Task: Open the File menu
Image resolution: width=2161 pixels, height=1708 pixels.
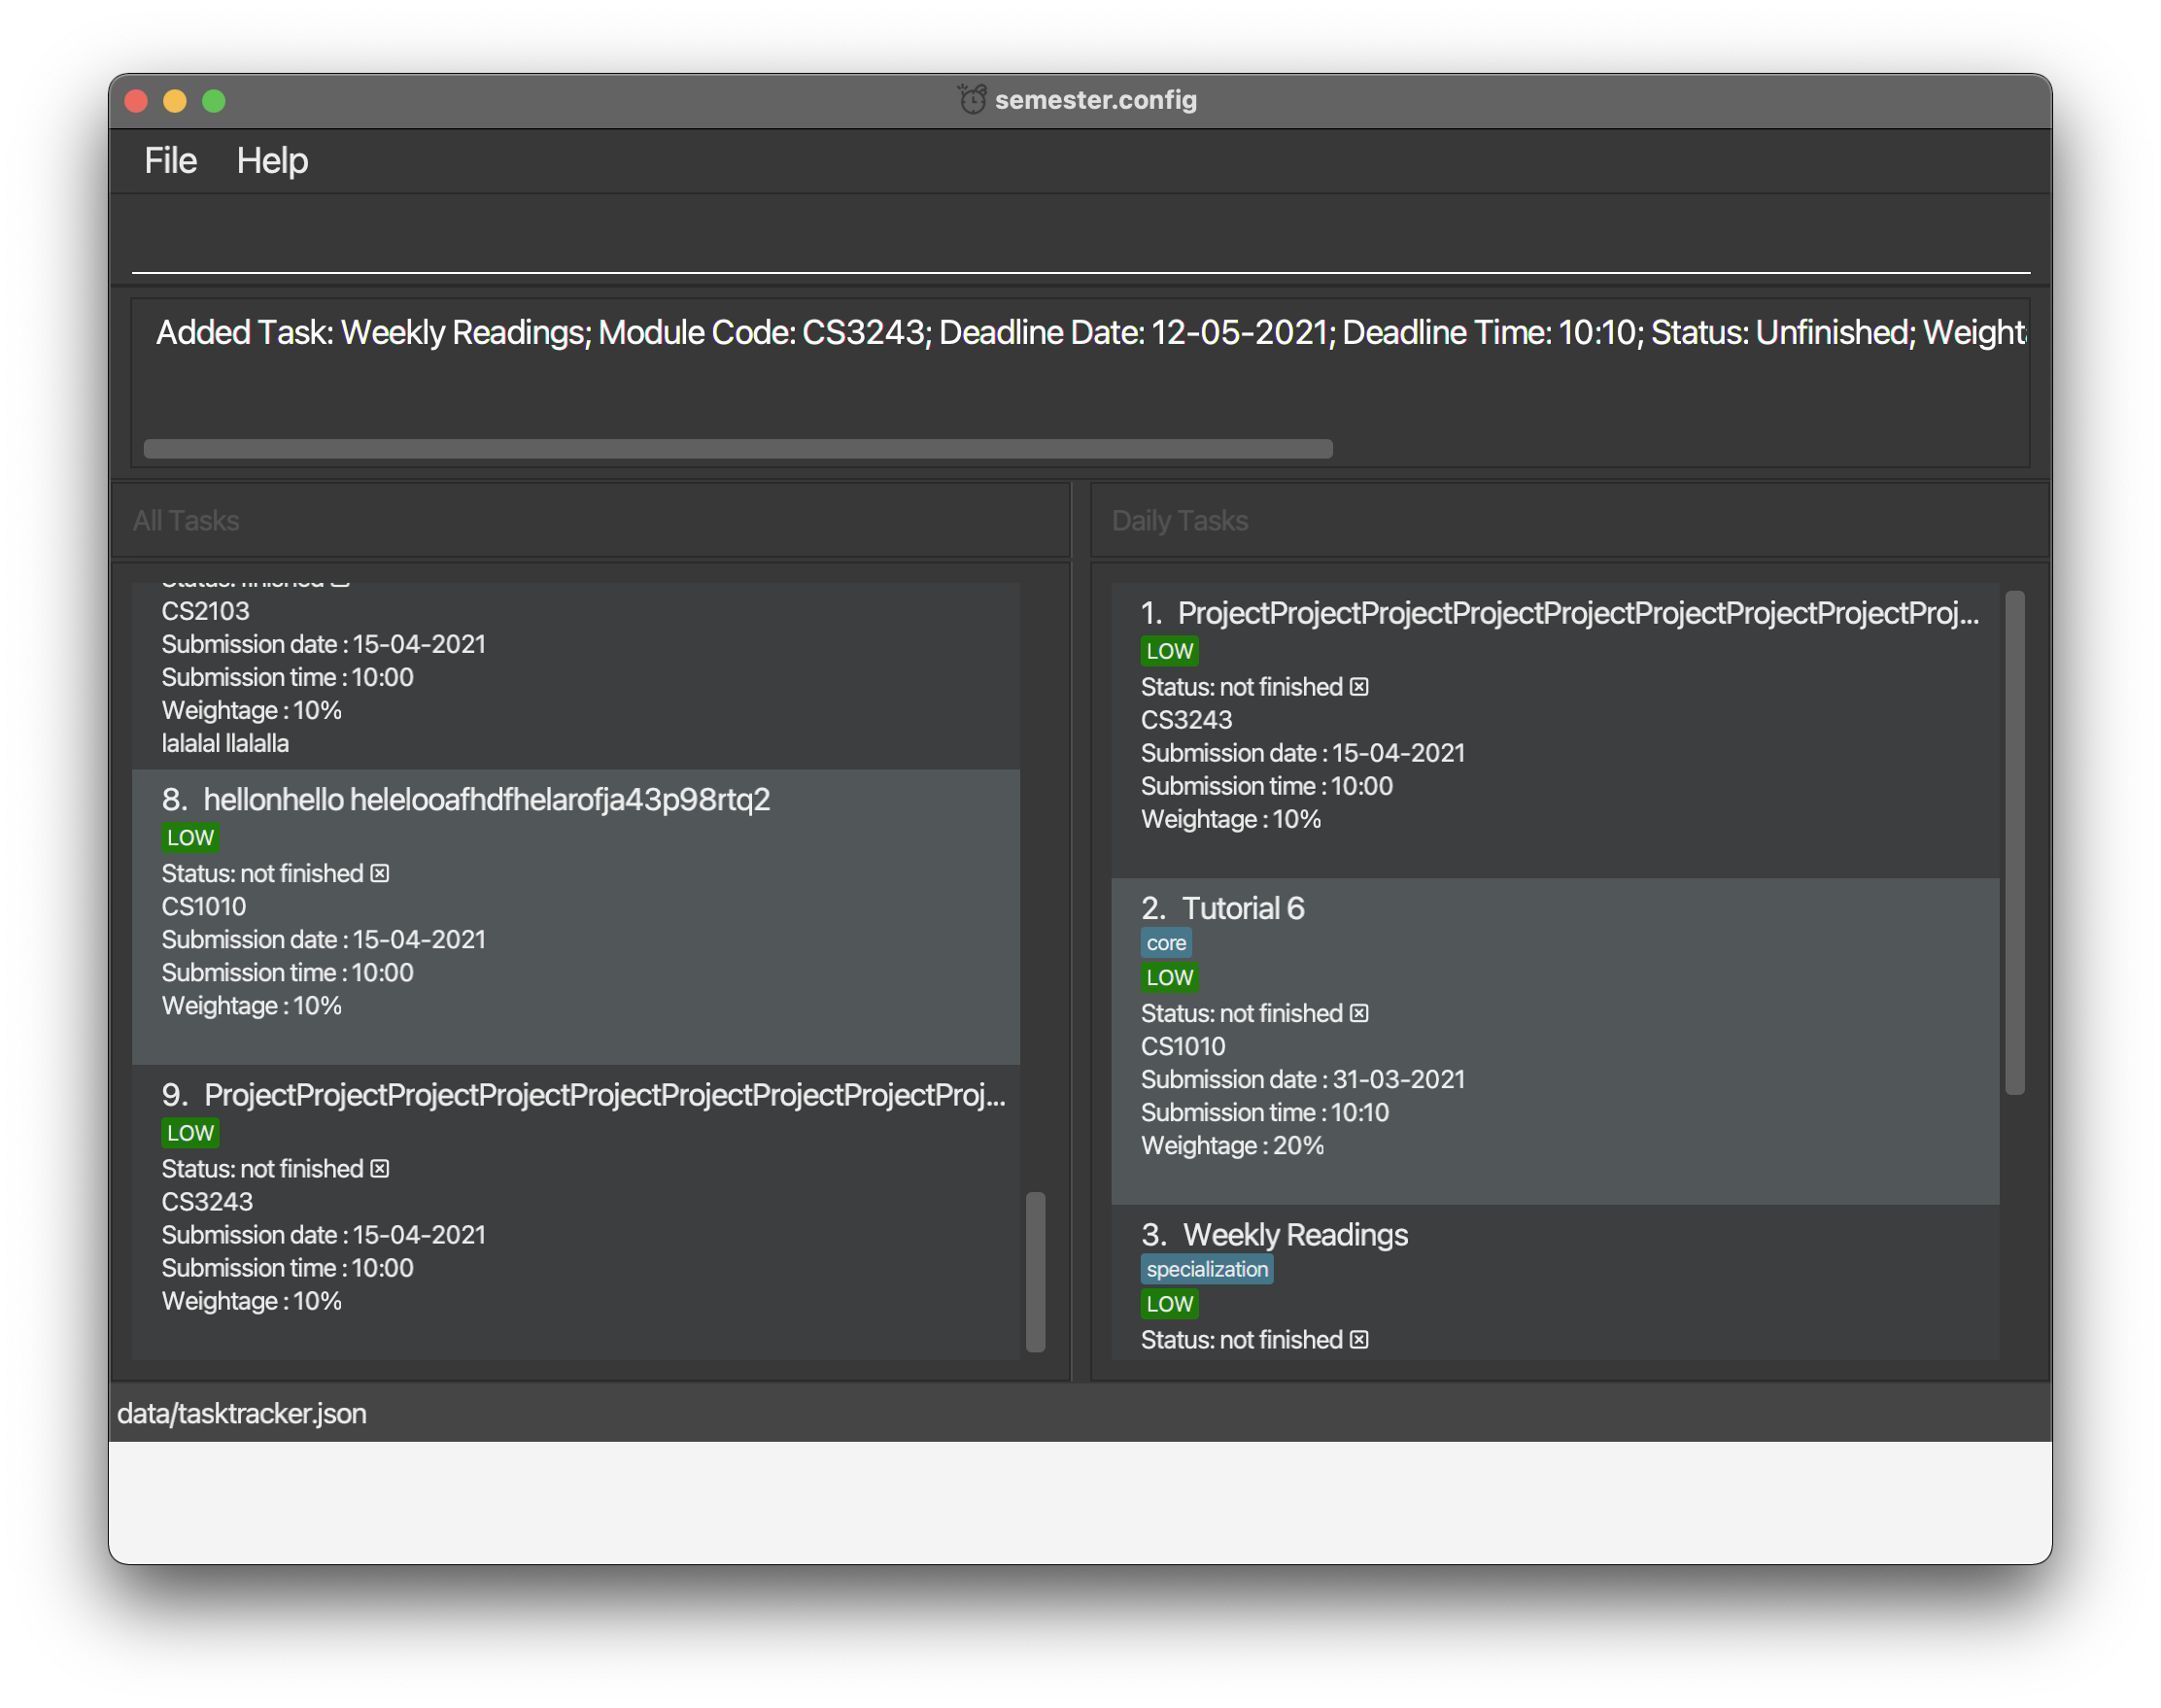Action: 170,161
